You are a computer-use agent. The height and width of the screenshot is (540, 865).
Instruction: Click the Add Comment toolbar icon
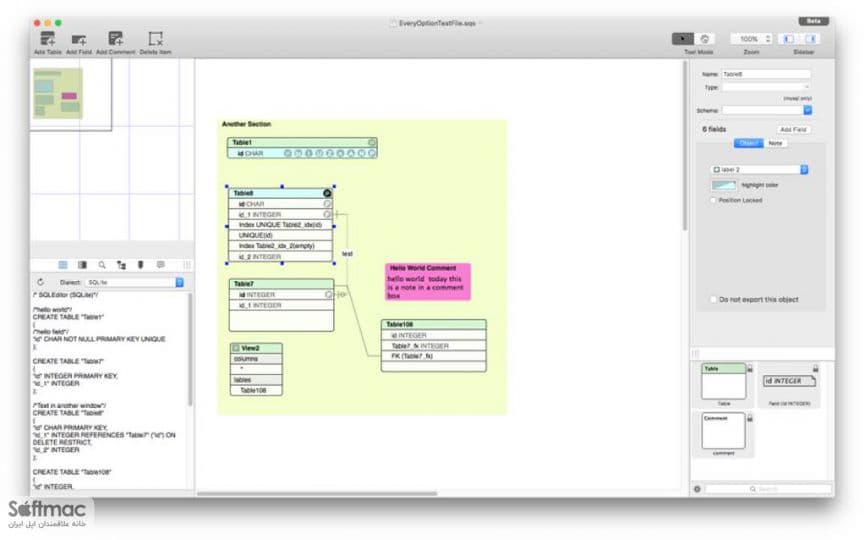pyautogui.click(x=115, y=39)
